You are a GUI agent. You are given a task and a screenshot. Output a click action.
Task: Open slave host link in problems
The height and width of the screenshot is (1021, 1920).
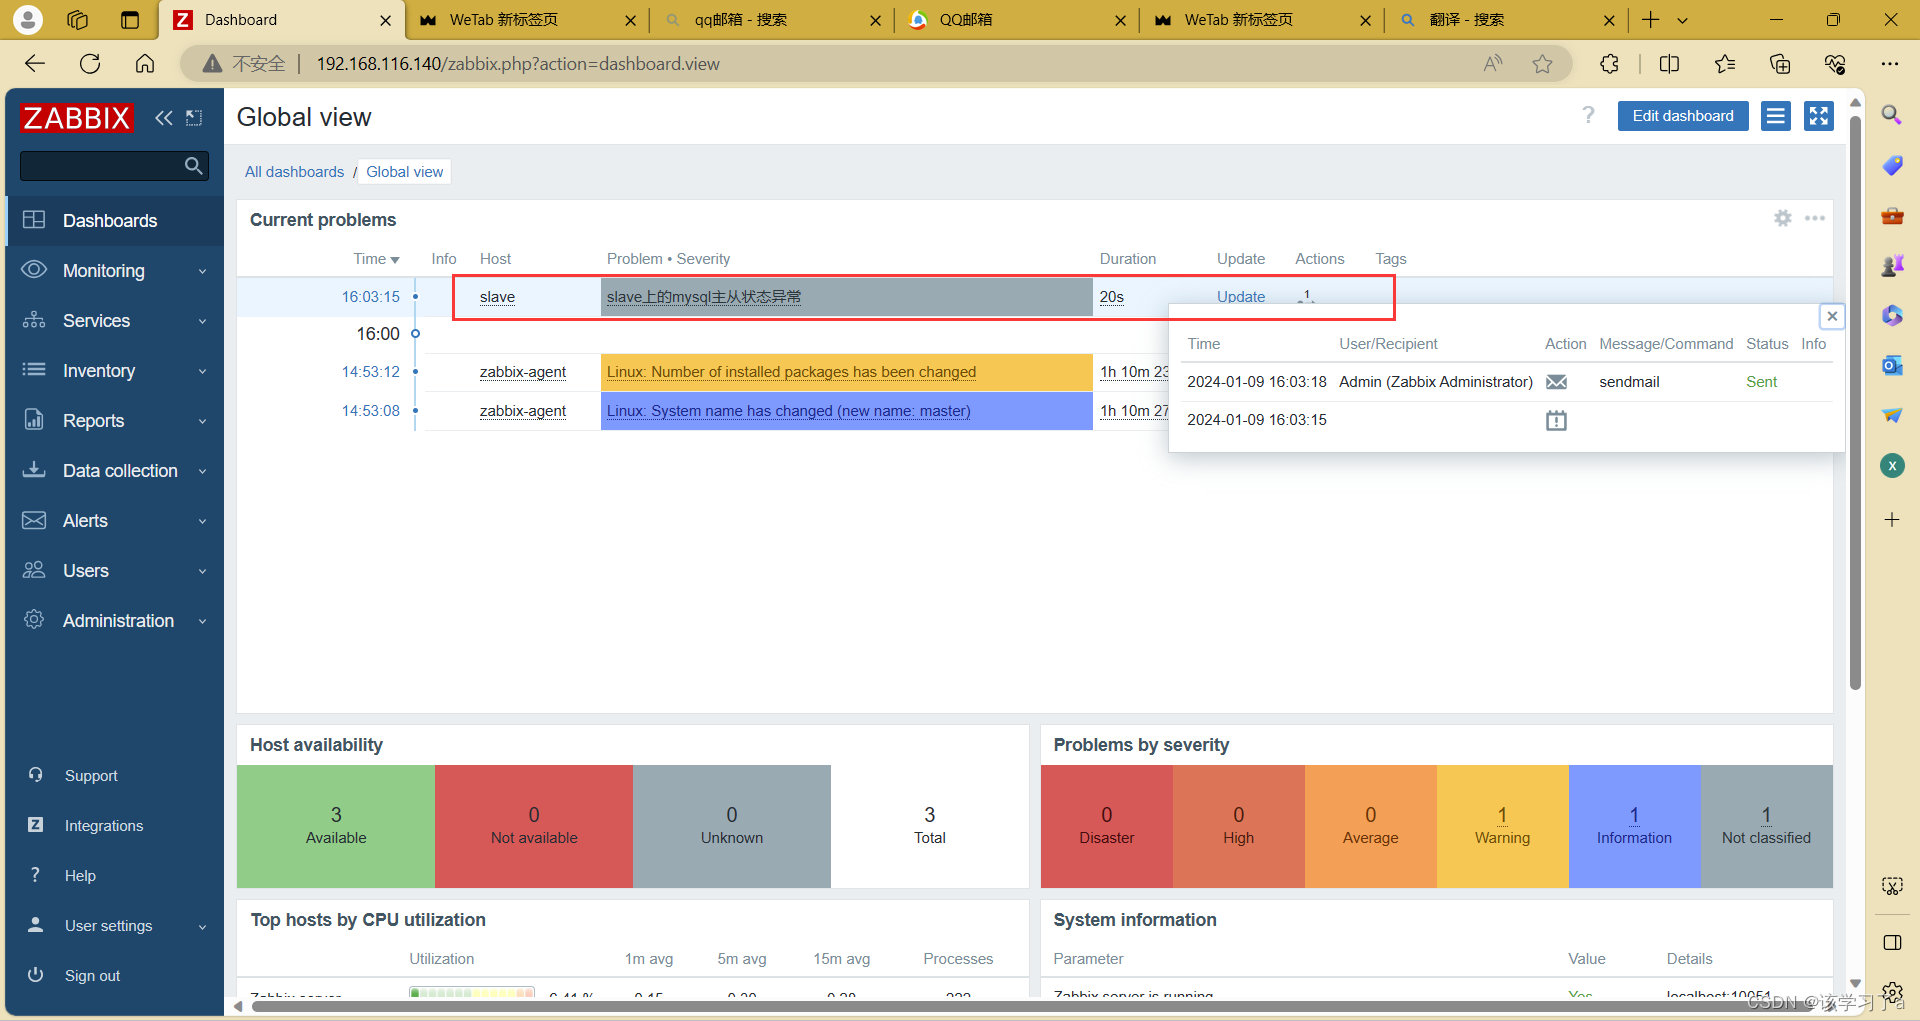click(497, 297)
